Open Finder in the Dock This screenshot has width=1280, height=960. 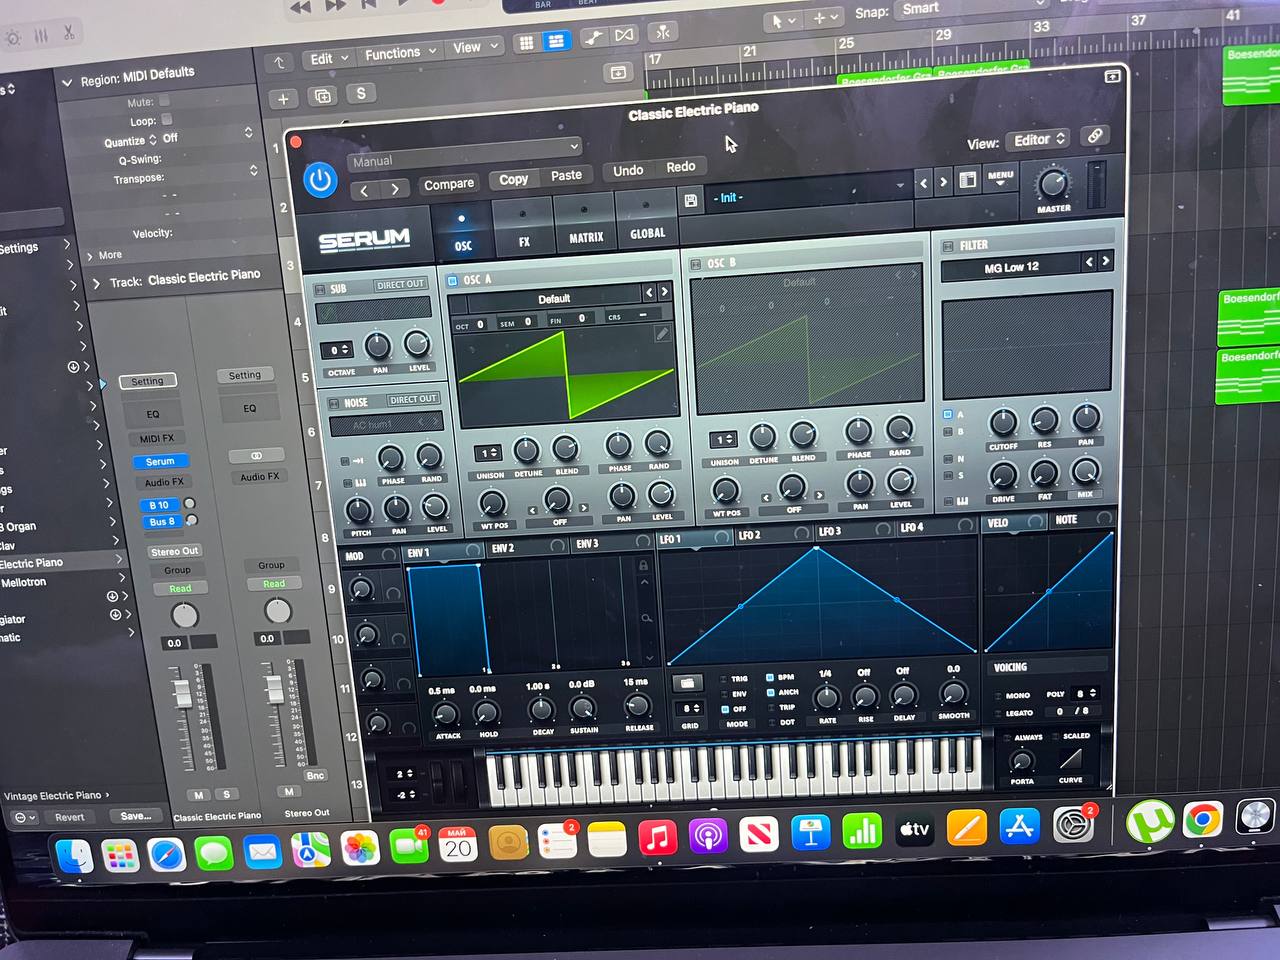click(74, 856)
